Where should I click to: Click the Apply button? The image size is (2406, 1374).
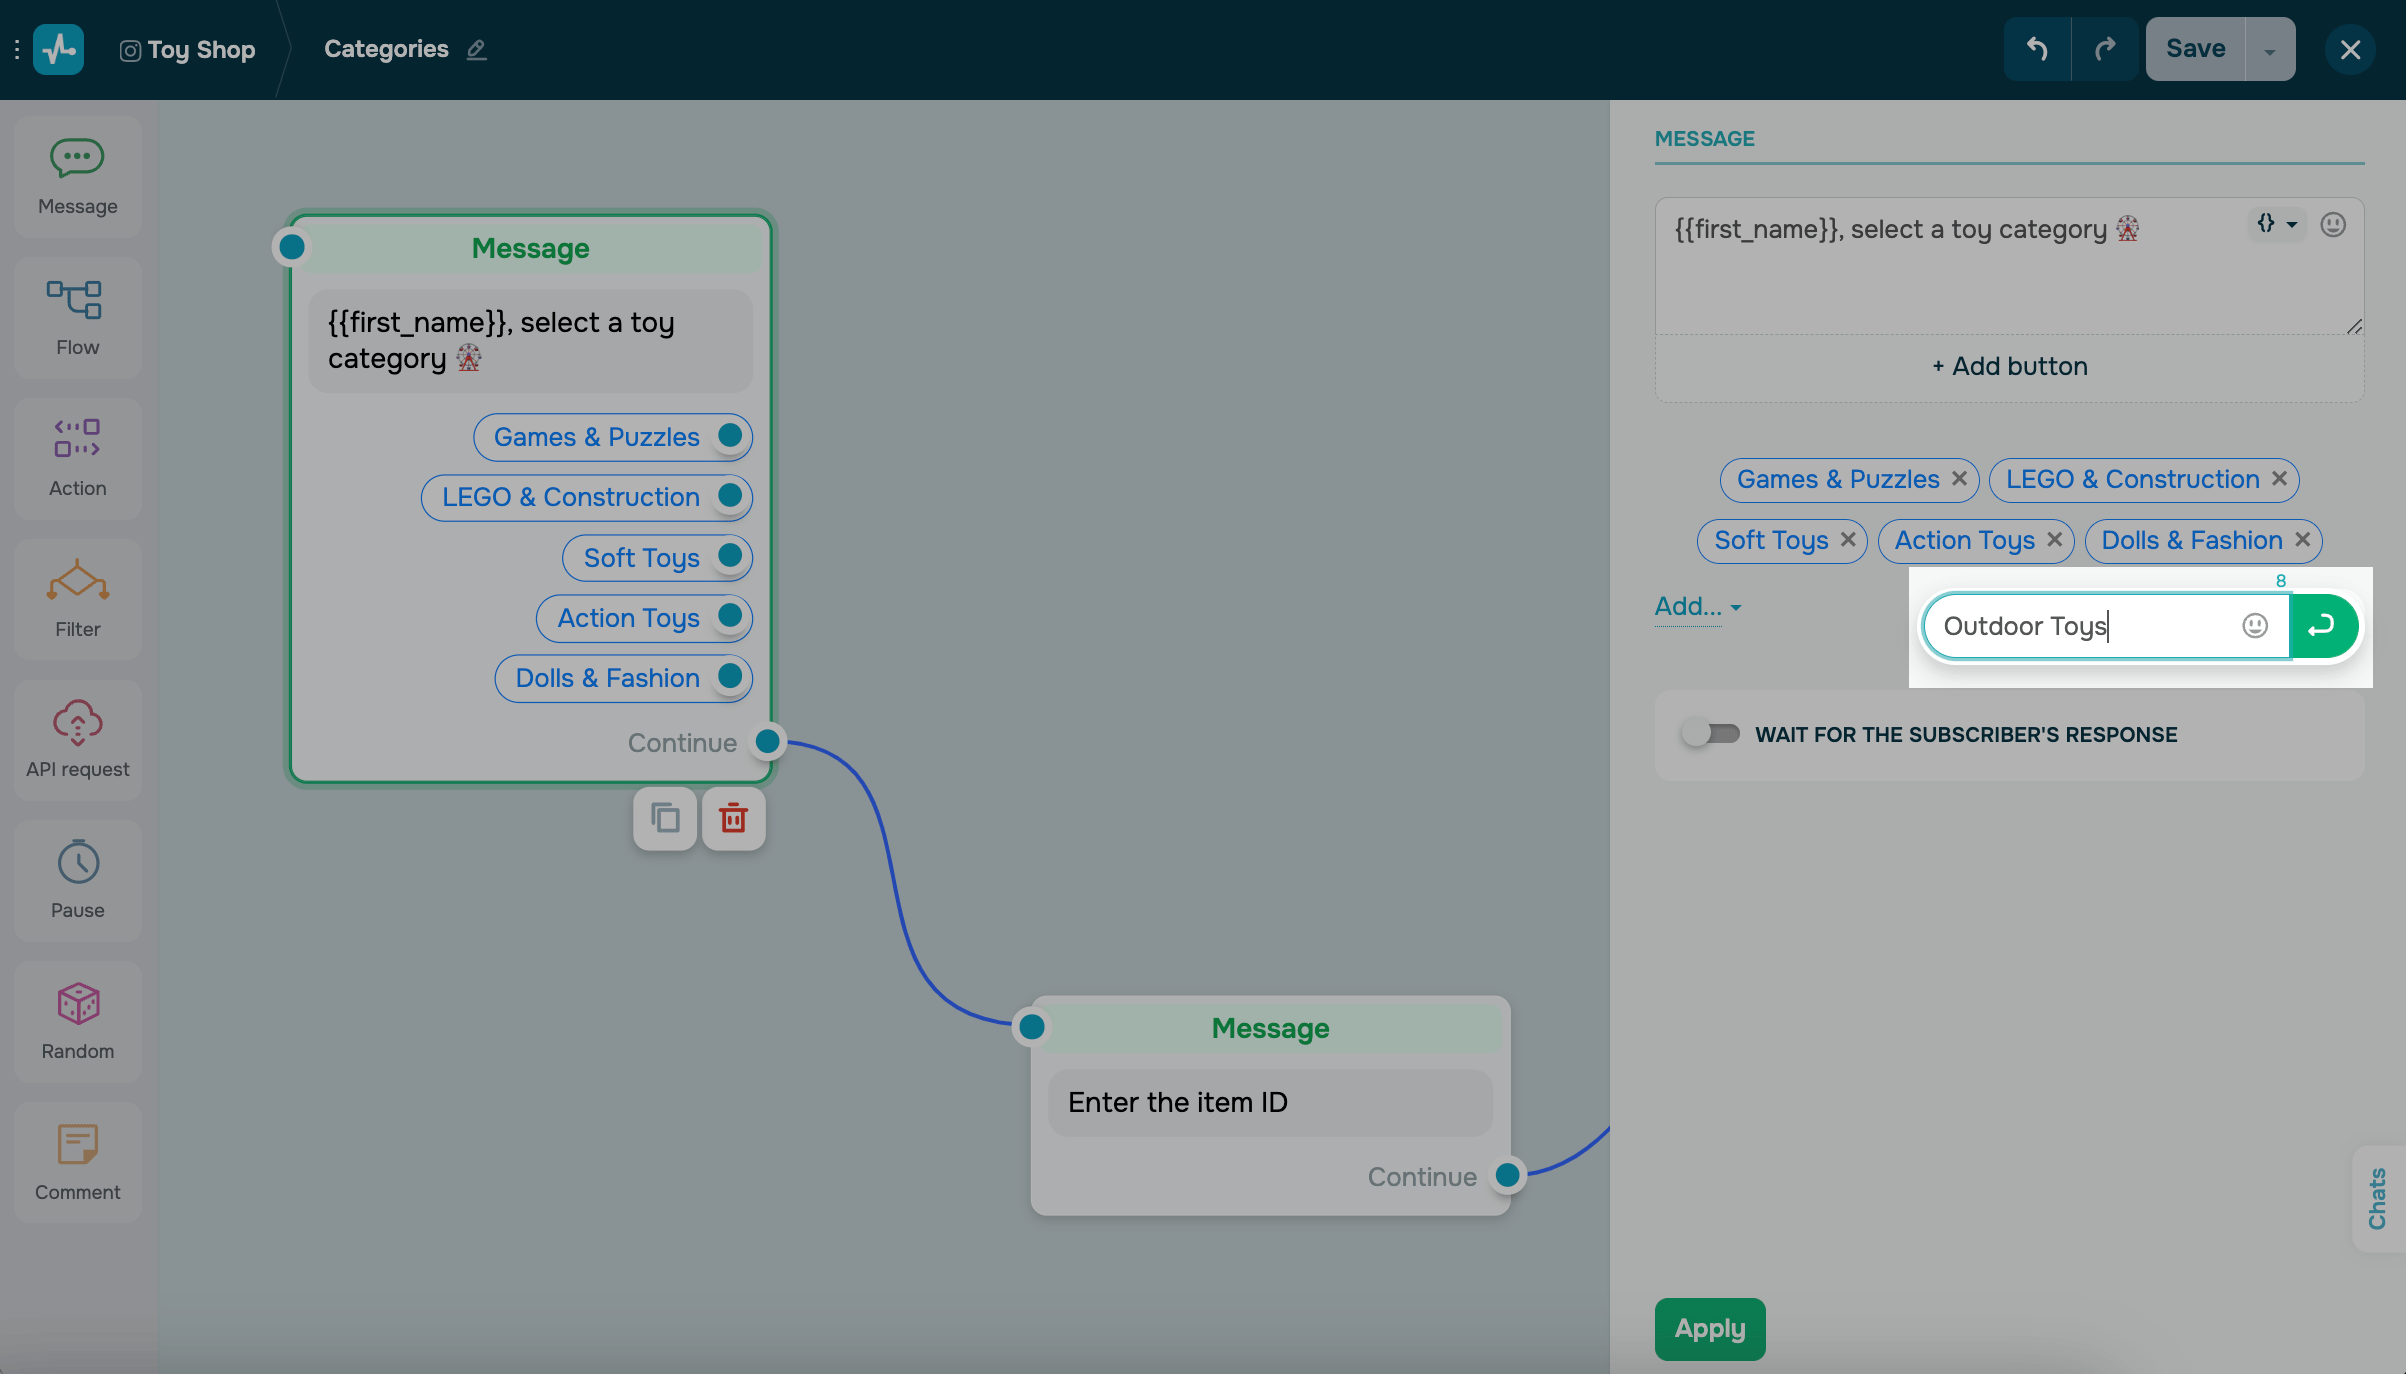tap(1710, 1329)
